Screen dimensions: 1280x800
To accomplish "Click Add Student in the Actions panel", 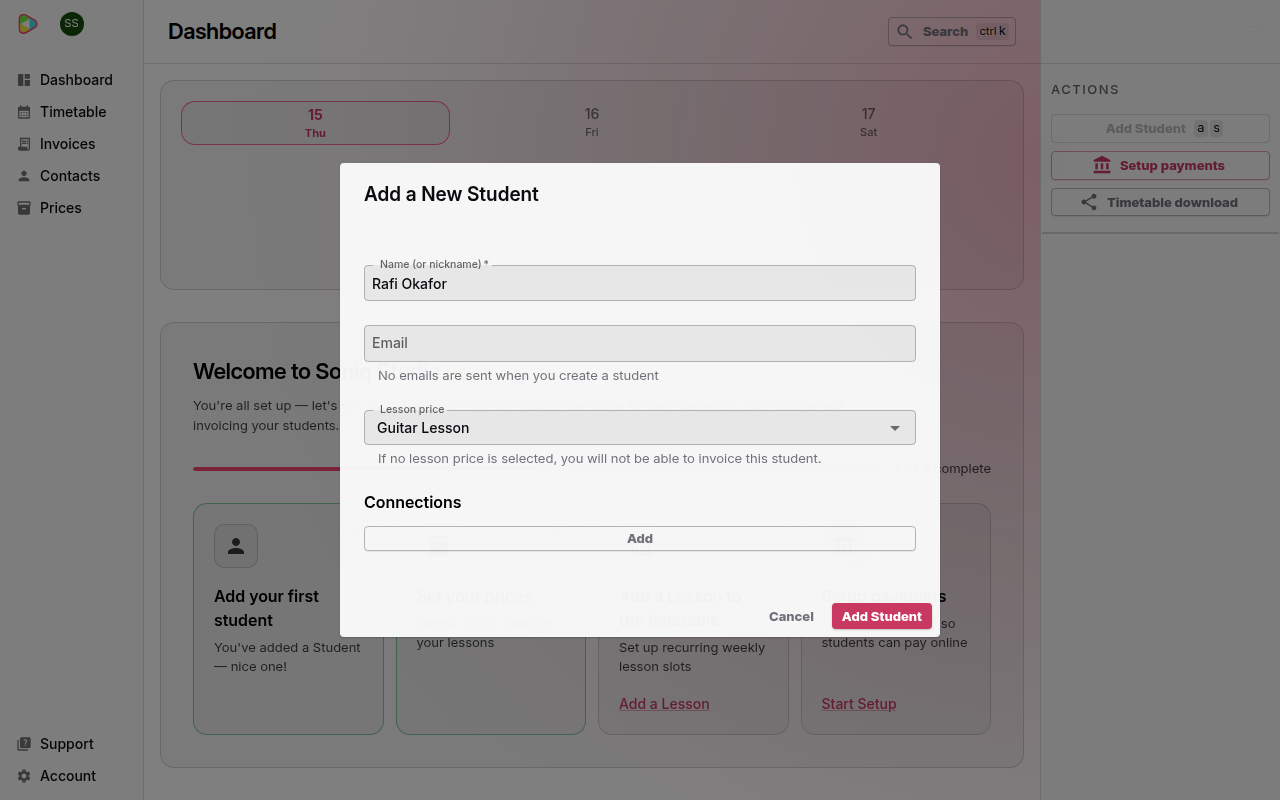I will click(x=1160, y=128).
